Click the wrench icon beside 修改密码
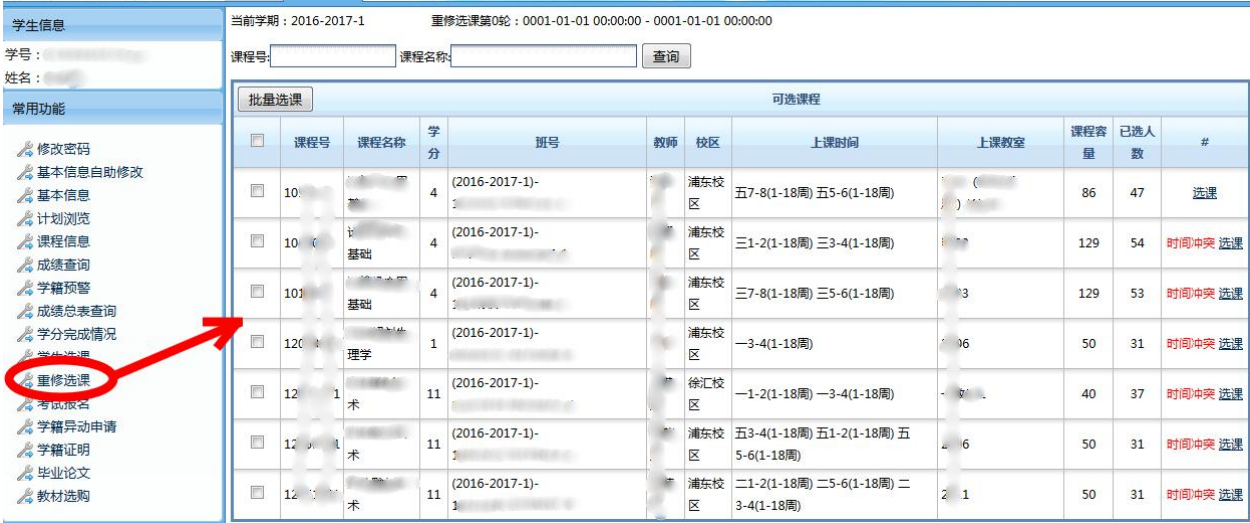This screenshot has width=1250, height=523. [x=26, y=149]
